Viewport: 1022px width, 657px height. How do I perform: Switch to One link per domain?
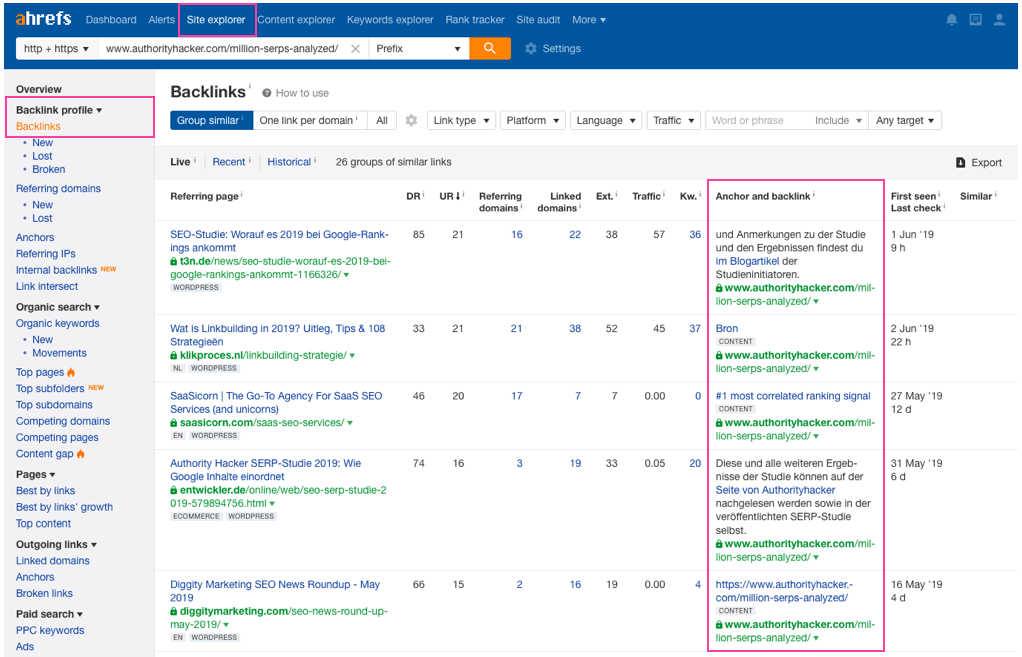click(x=307, y=120)
